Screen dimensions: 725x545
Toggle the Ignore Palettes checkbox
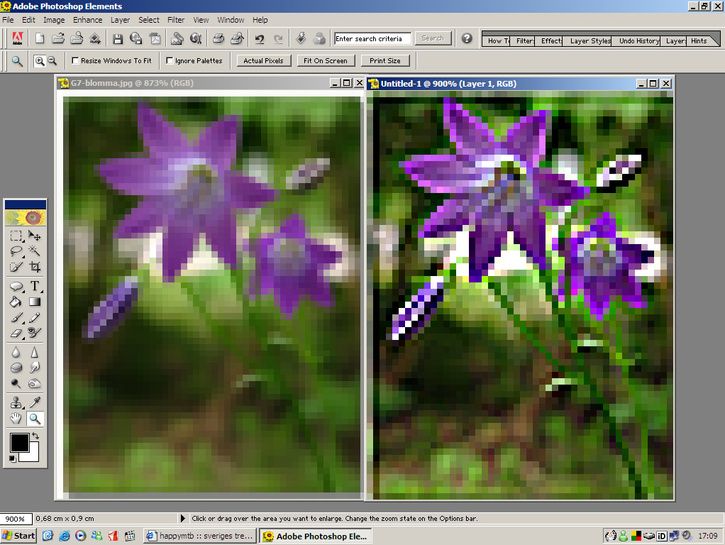[169, 61]
